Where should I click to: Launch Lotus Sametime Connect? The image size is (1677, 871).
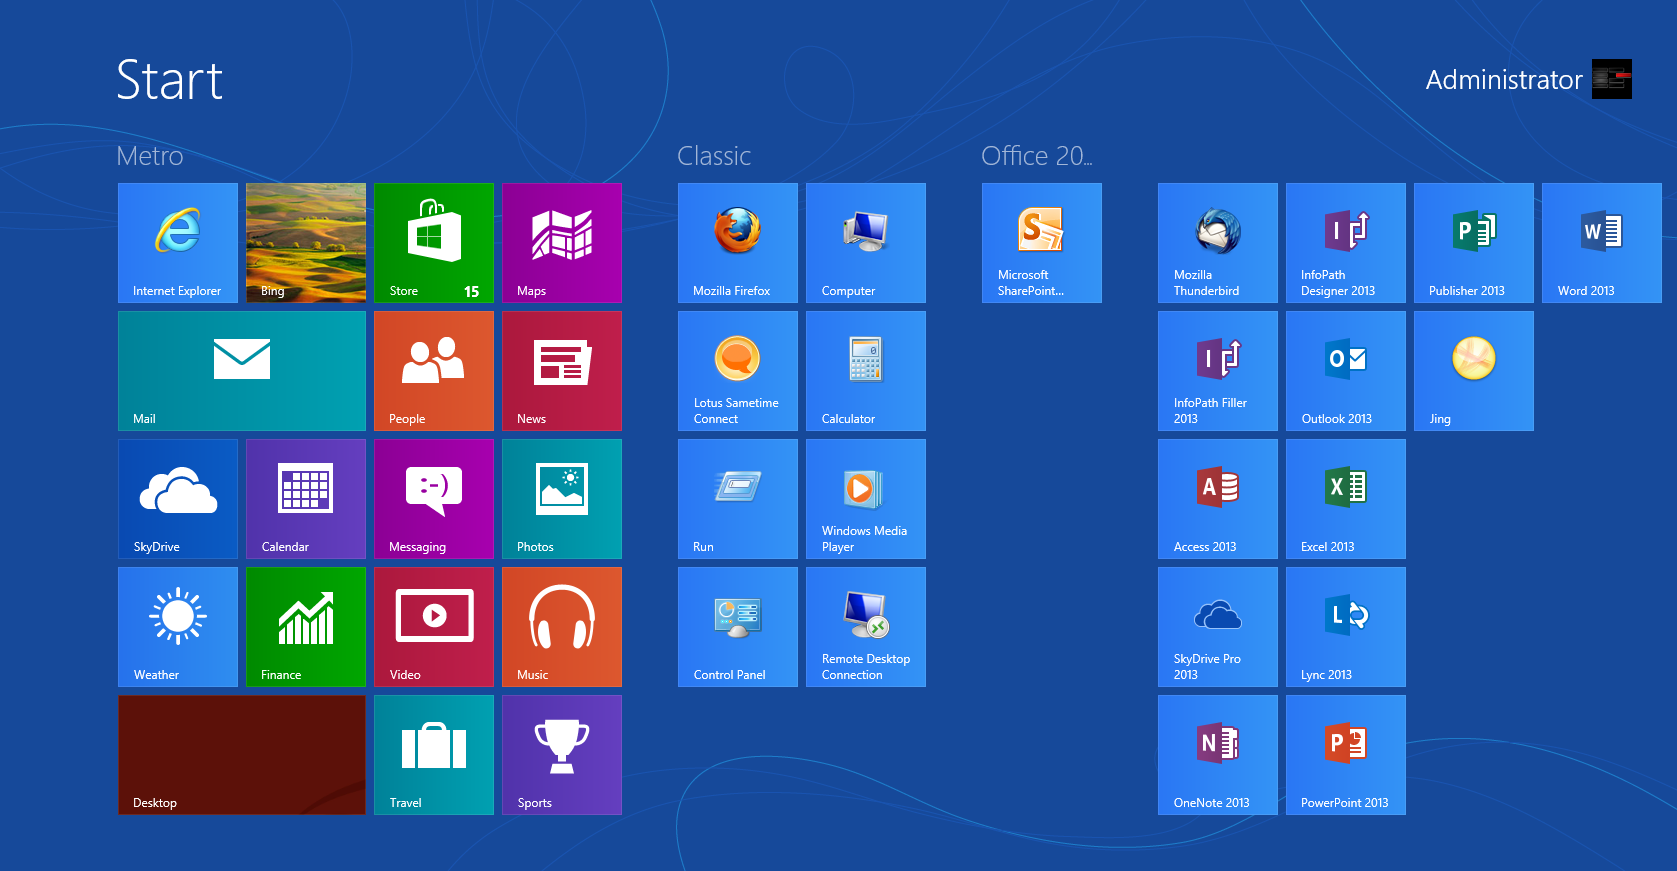pyautogui.click(x=738, y=371)
